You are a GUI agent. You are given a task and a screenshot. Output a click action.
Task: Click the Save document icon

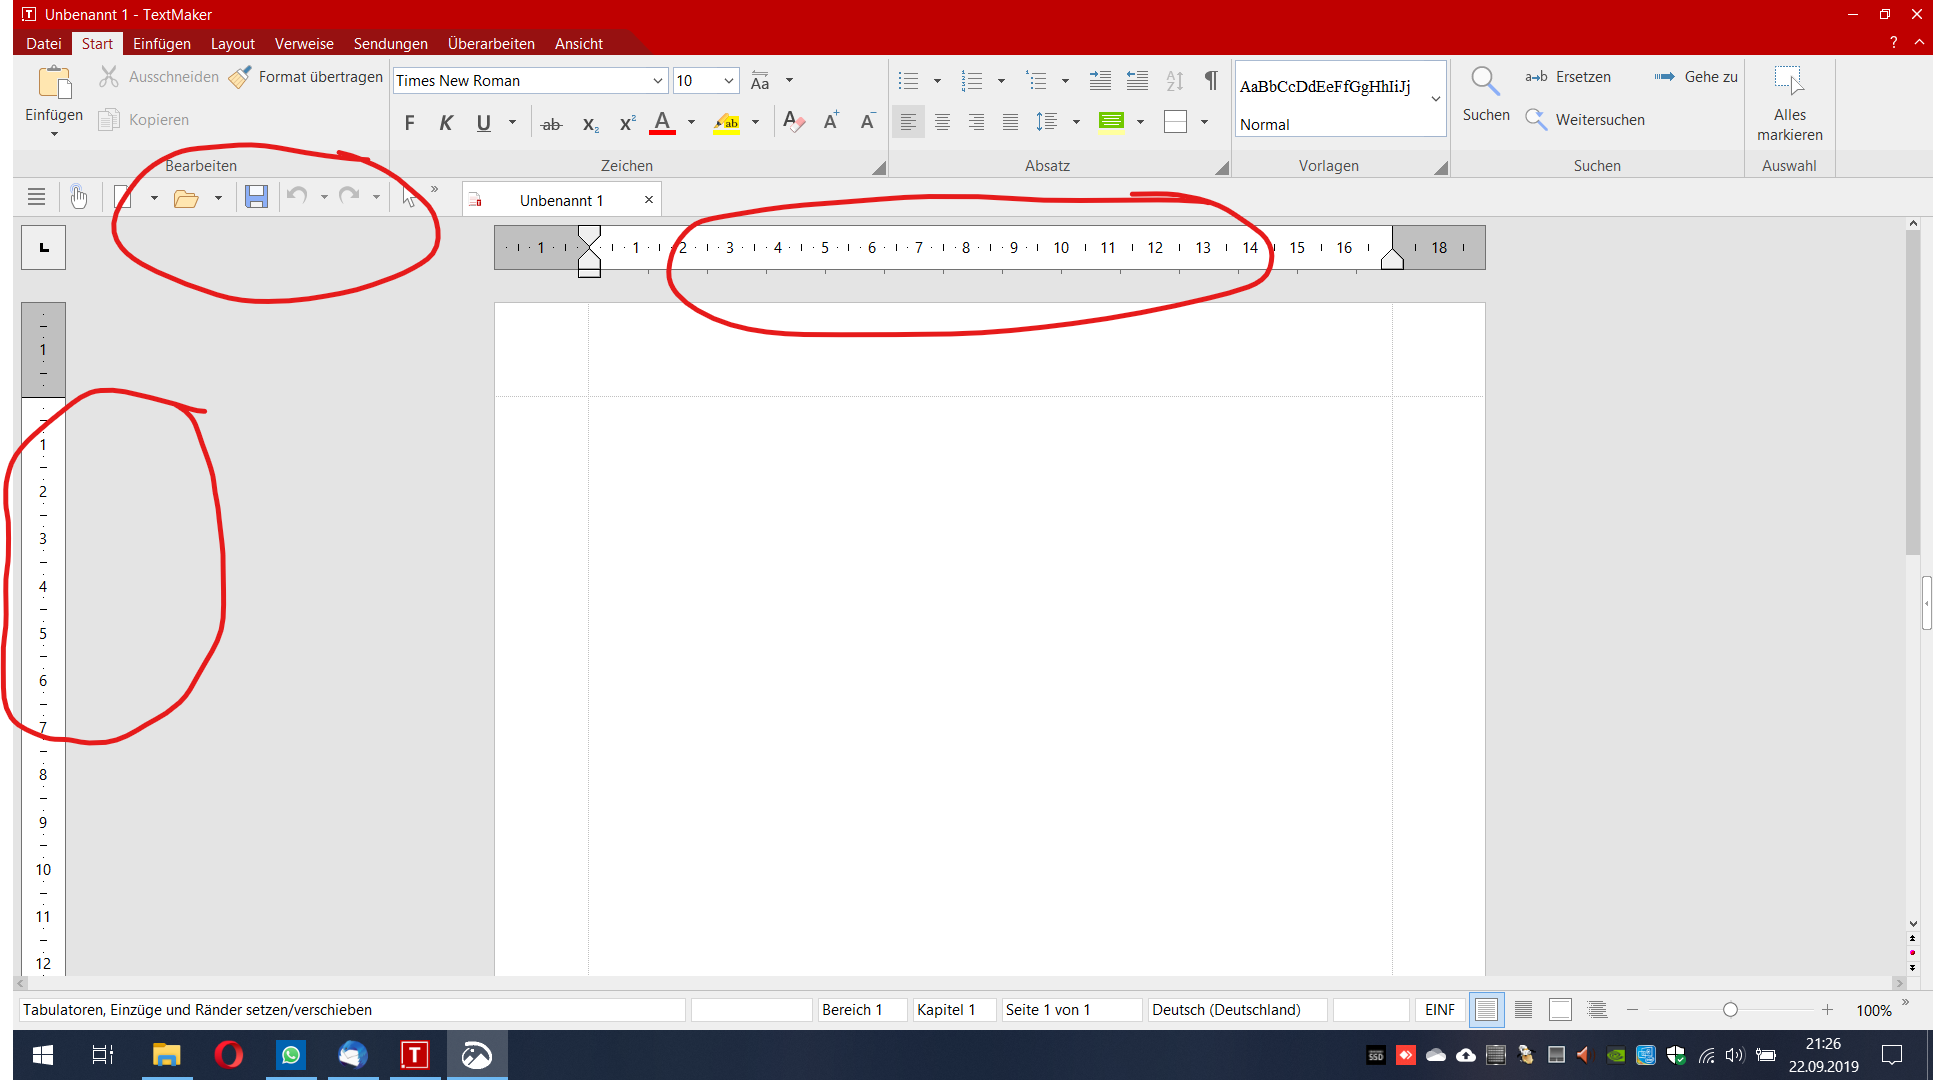tap(255, 198)
